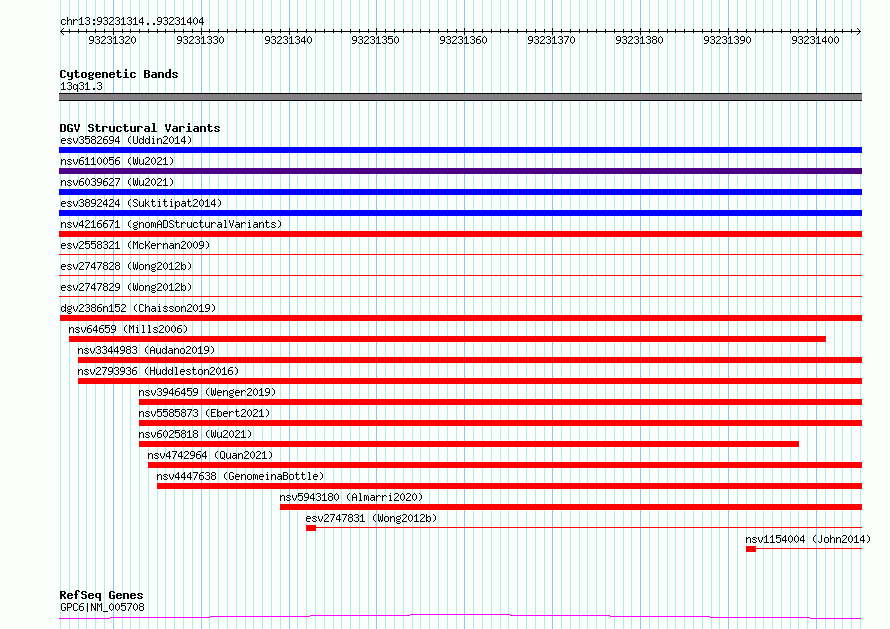The image size is (890, 629).
Task: Open dgv2386n152 (Chaisson2019) label
Action: [x=138, y=308]
